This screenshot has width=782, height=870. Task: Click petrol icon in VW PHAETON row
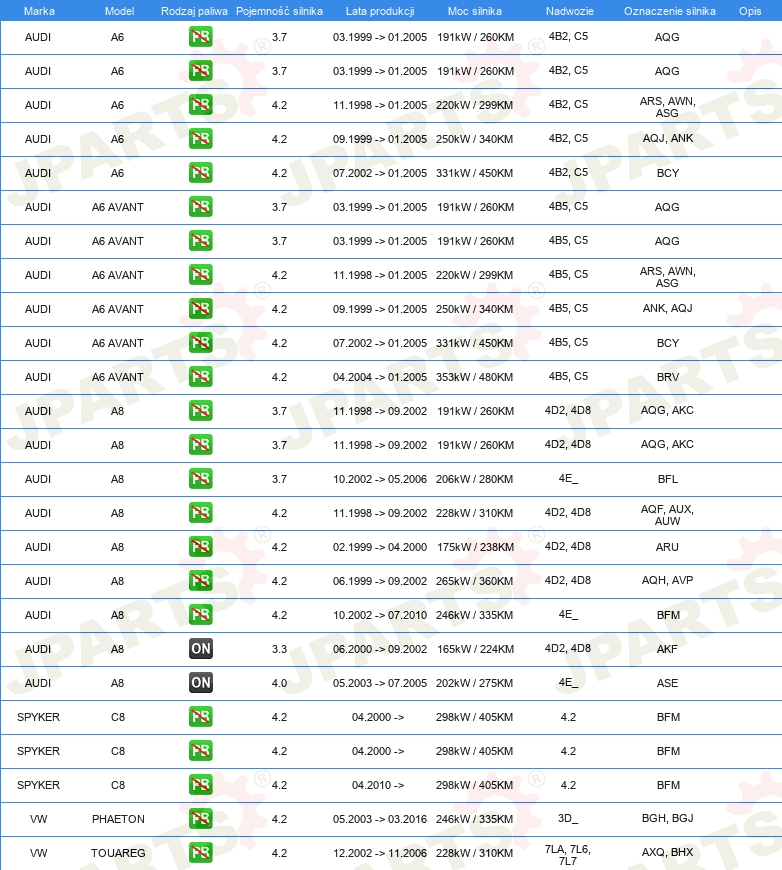click(200, 818)
